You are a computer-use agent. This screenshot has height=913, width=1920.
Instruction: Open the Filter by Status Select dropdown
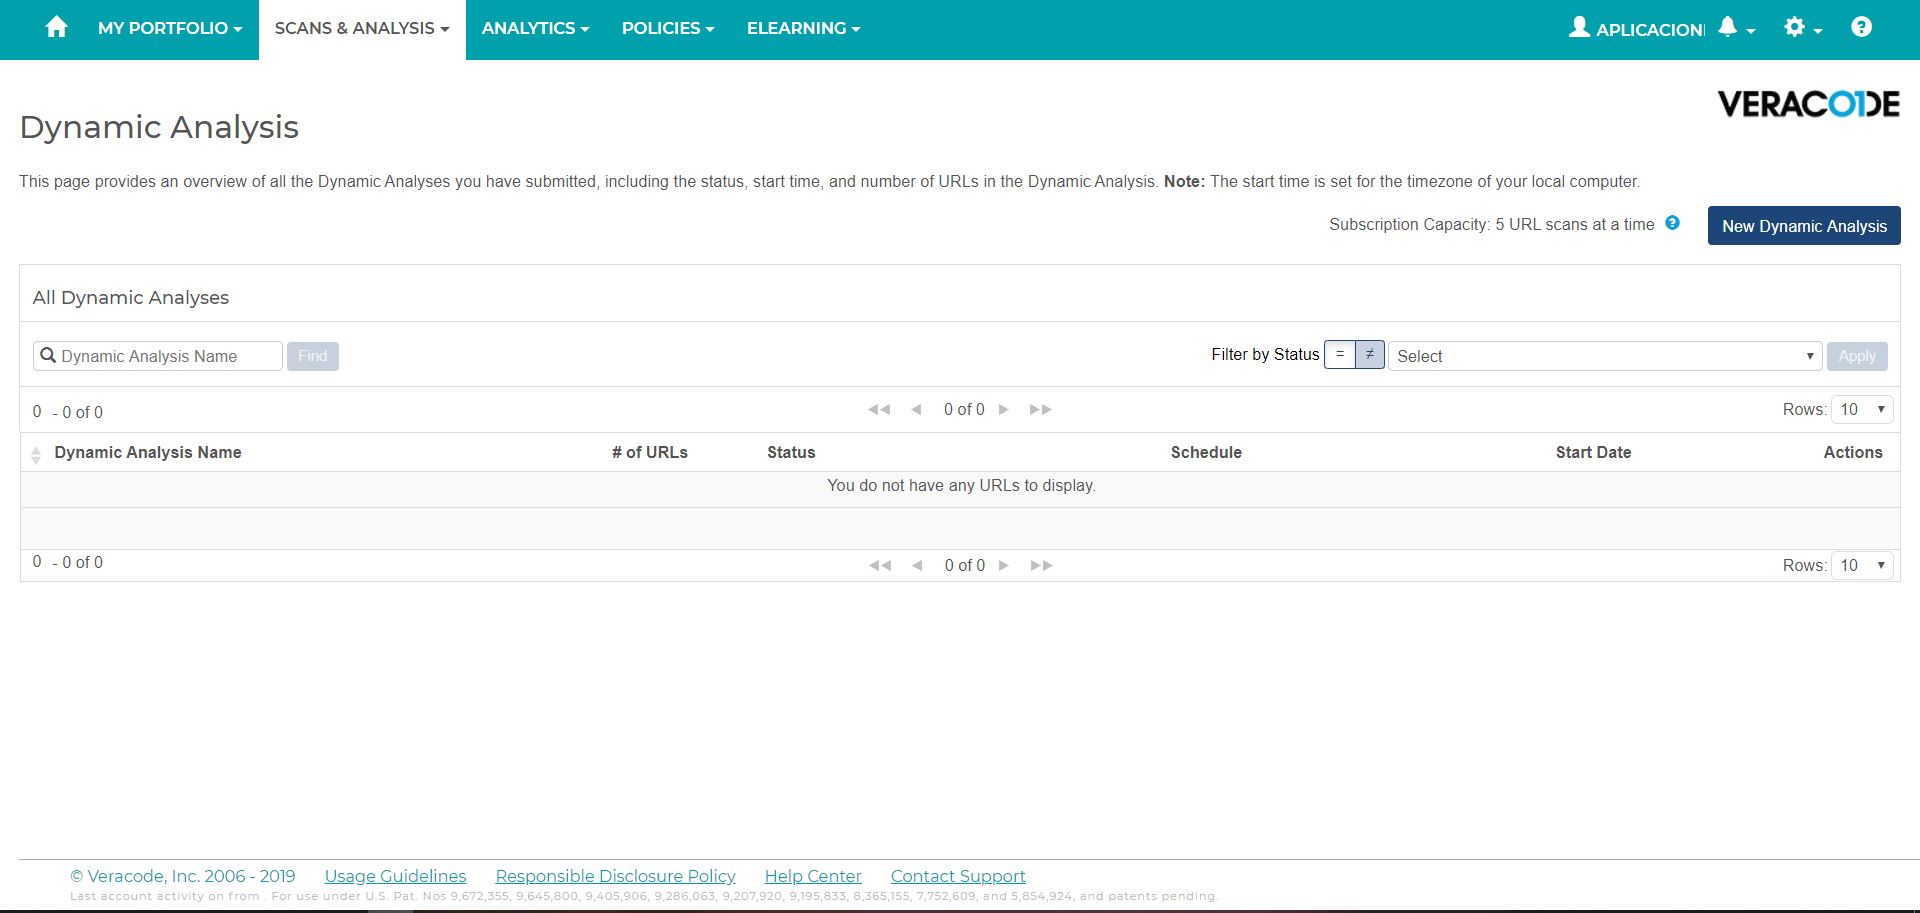pyautogui.click(x=1605, y=356)
